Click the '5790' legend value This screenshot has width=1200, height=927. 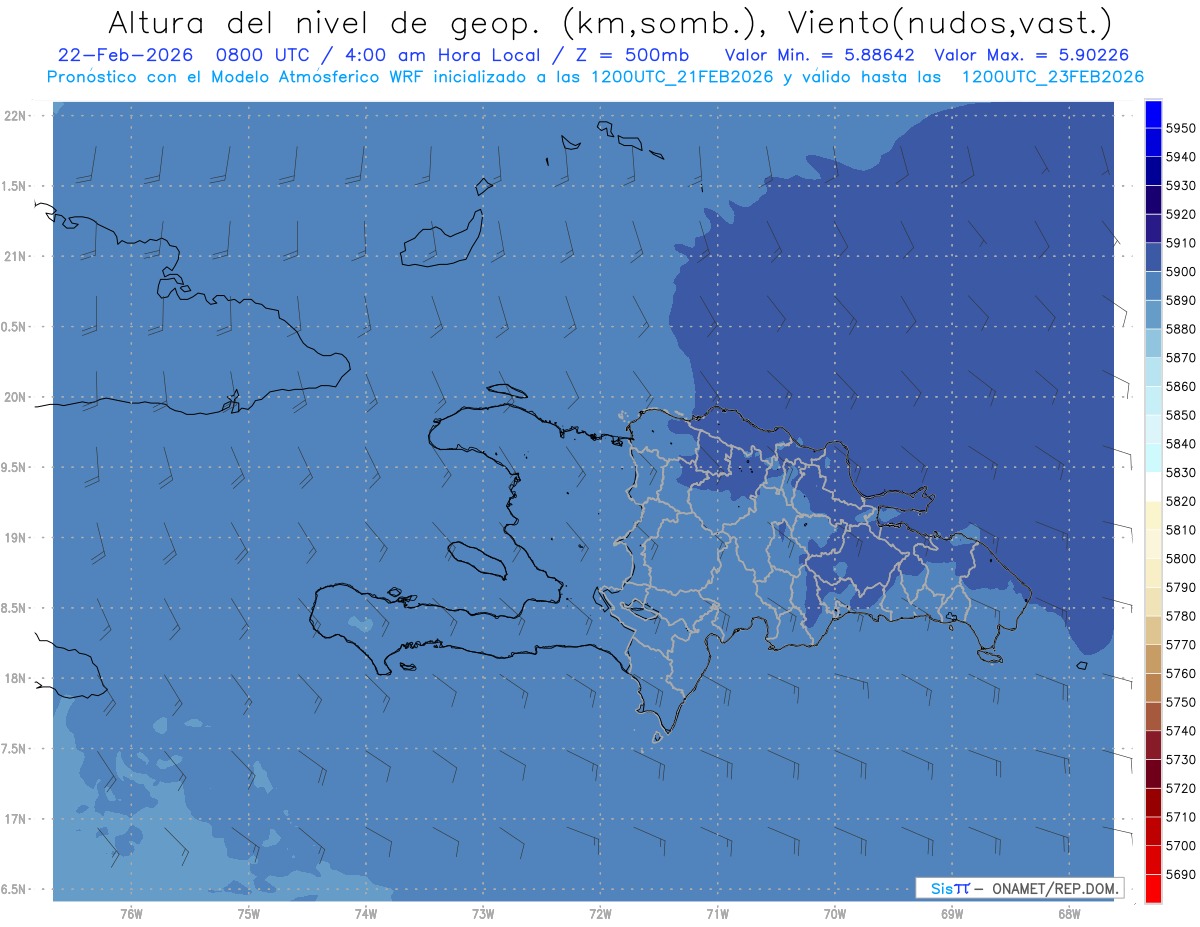[x=1180, y=587]
